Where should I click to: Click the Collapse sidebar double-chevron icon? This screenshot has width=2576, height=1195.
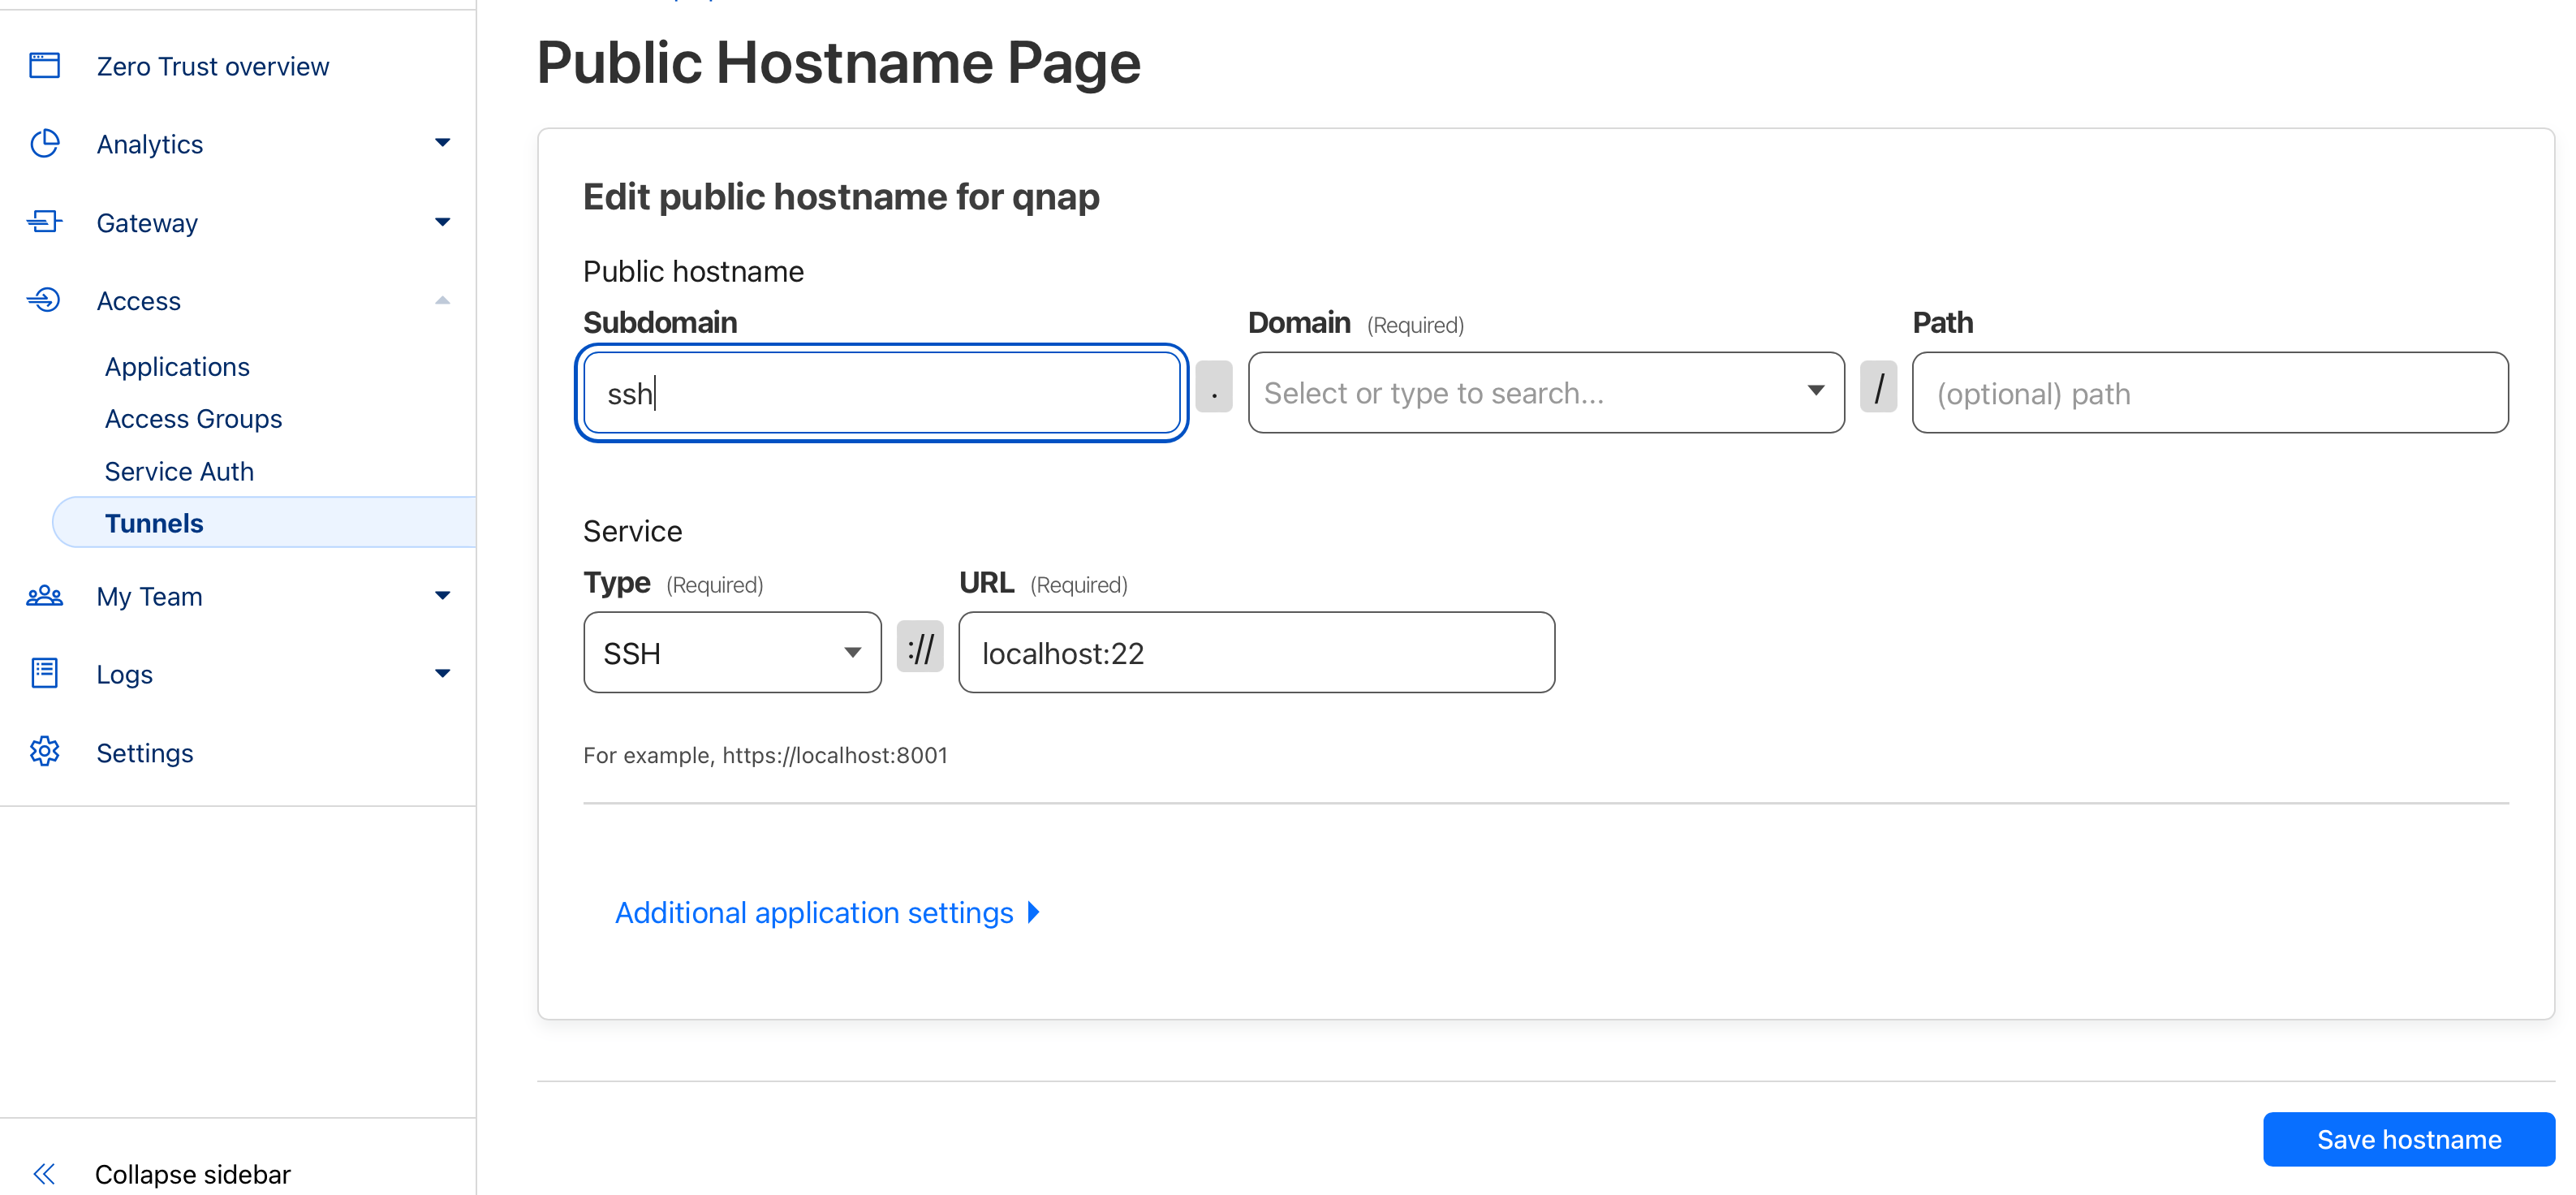(x=44, y=1173)
